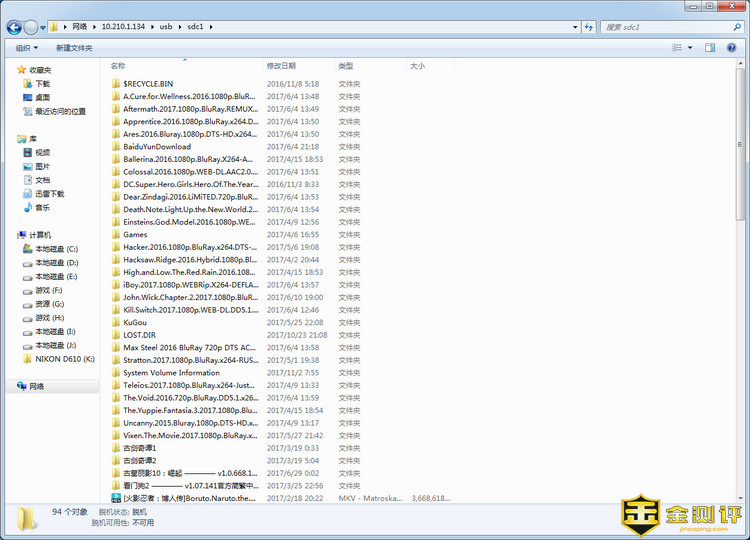Viewport: 750px width, 540px height.
Task: Click the change view icon in toolbar
Action: pyautogui.click(x=677, y=47)
